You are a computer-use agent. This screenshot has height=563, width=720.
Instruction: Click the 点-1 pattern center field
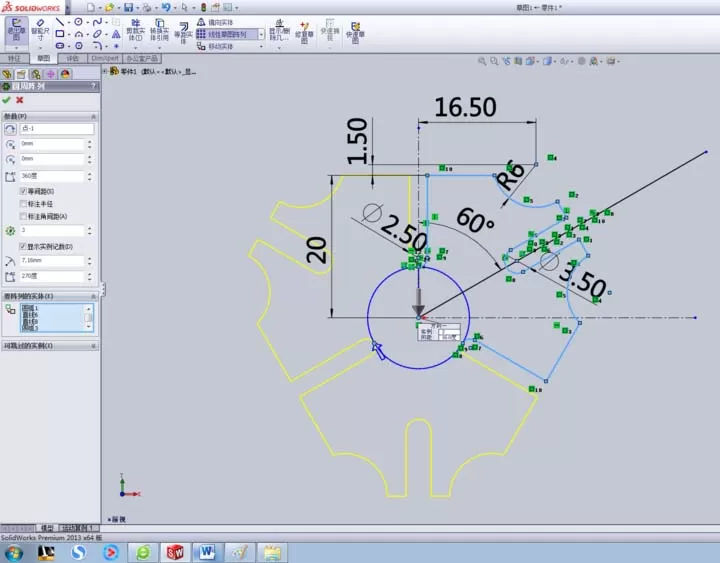tap(57, 129)
